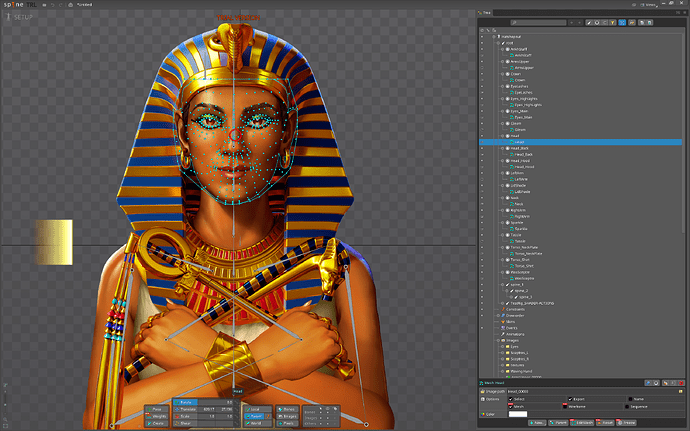Click the Freeze button in properties
This screenshot has height=431, width=690.
[626, 423]
